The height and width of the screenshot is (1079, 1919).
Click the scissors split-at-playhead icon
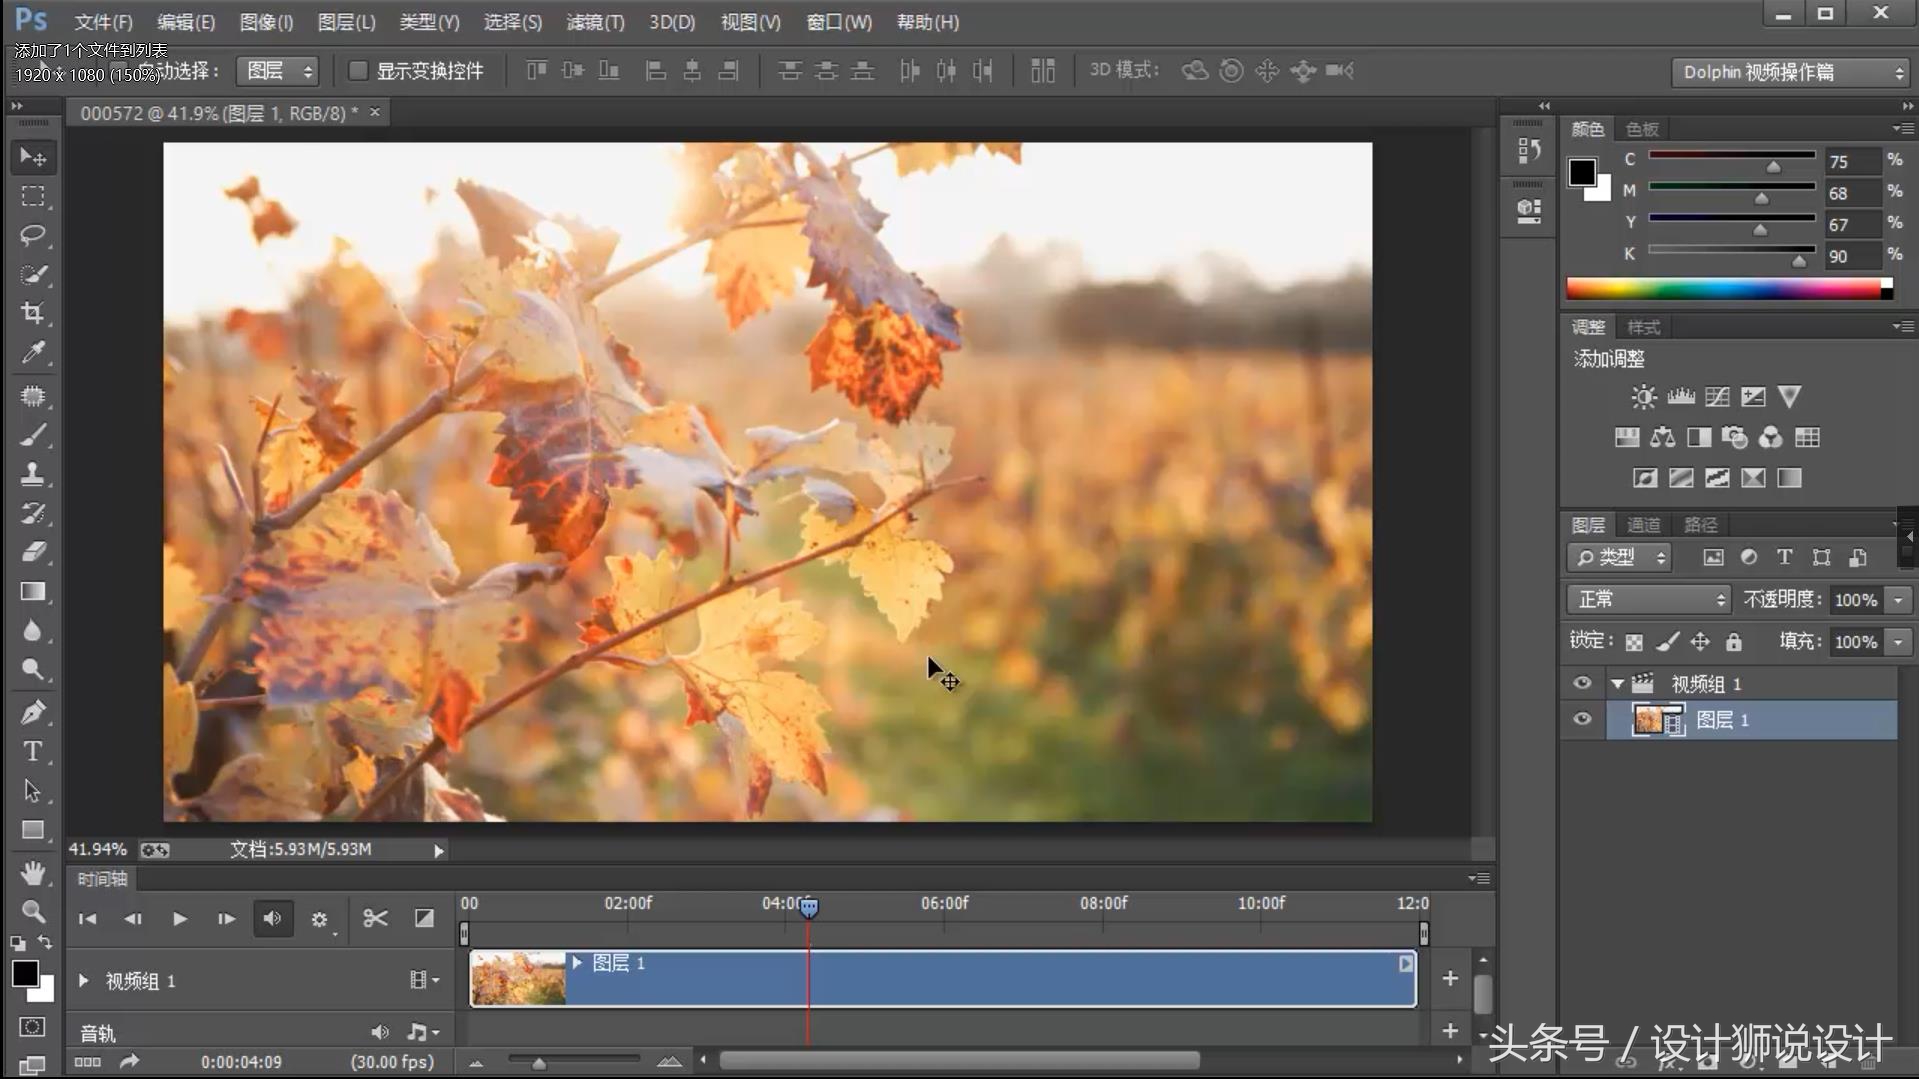click(x=375, y=918)
